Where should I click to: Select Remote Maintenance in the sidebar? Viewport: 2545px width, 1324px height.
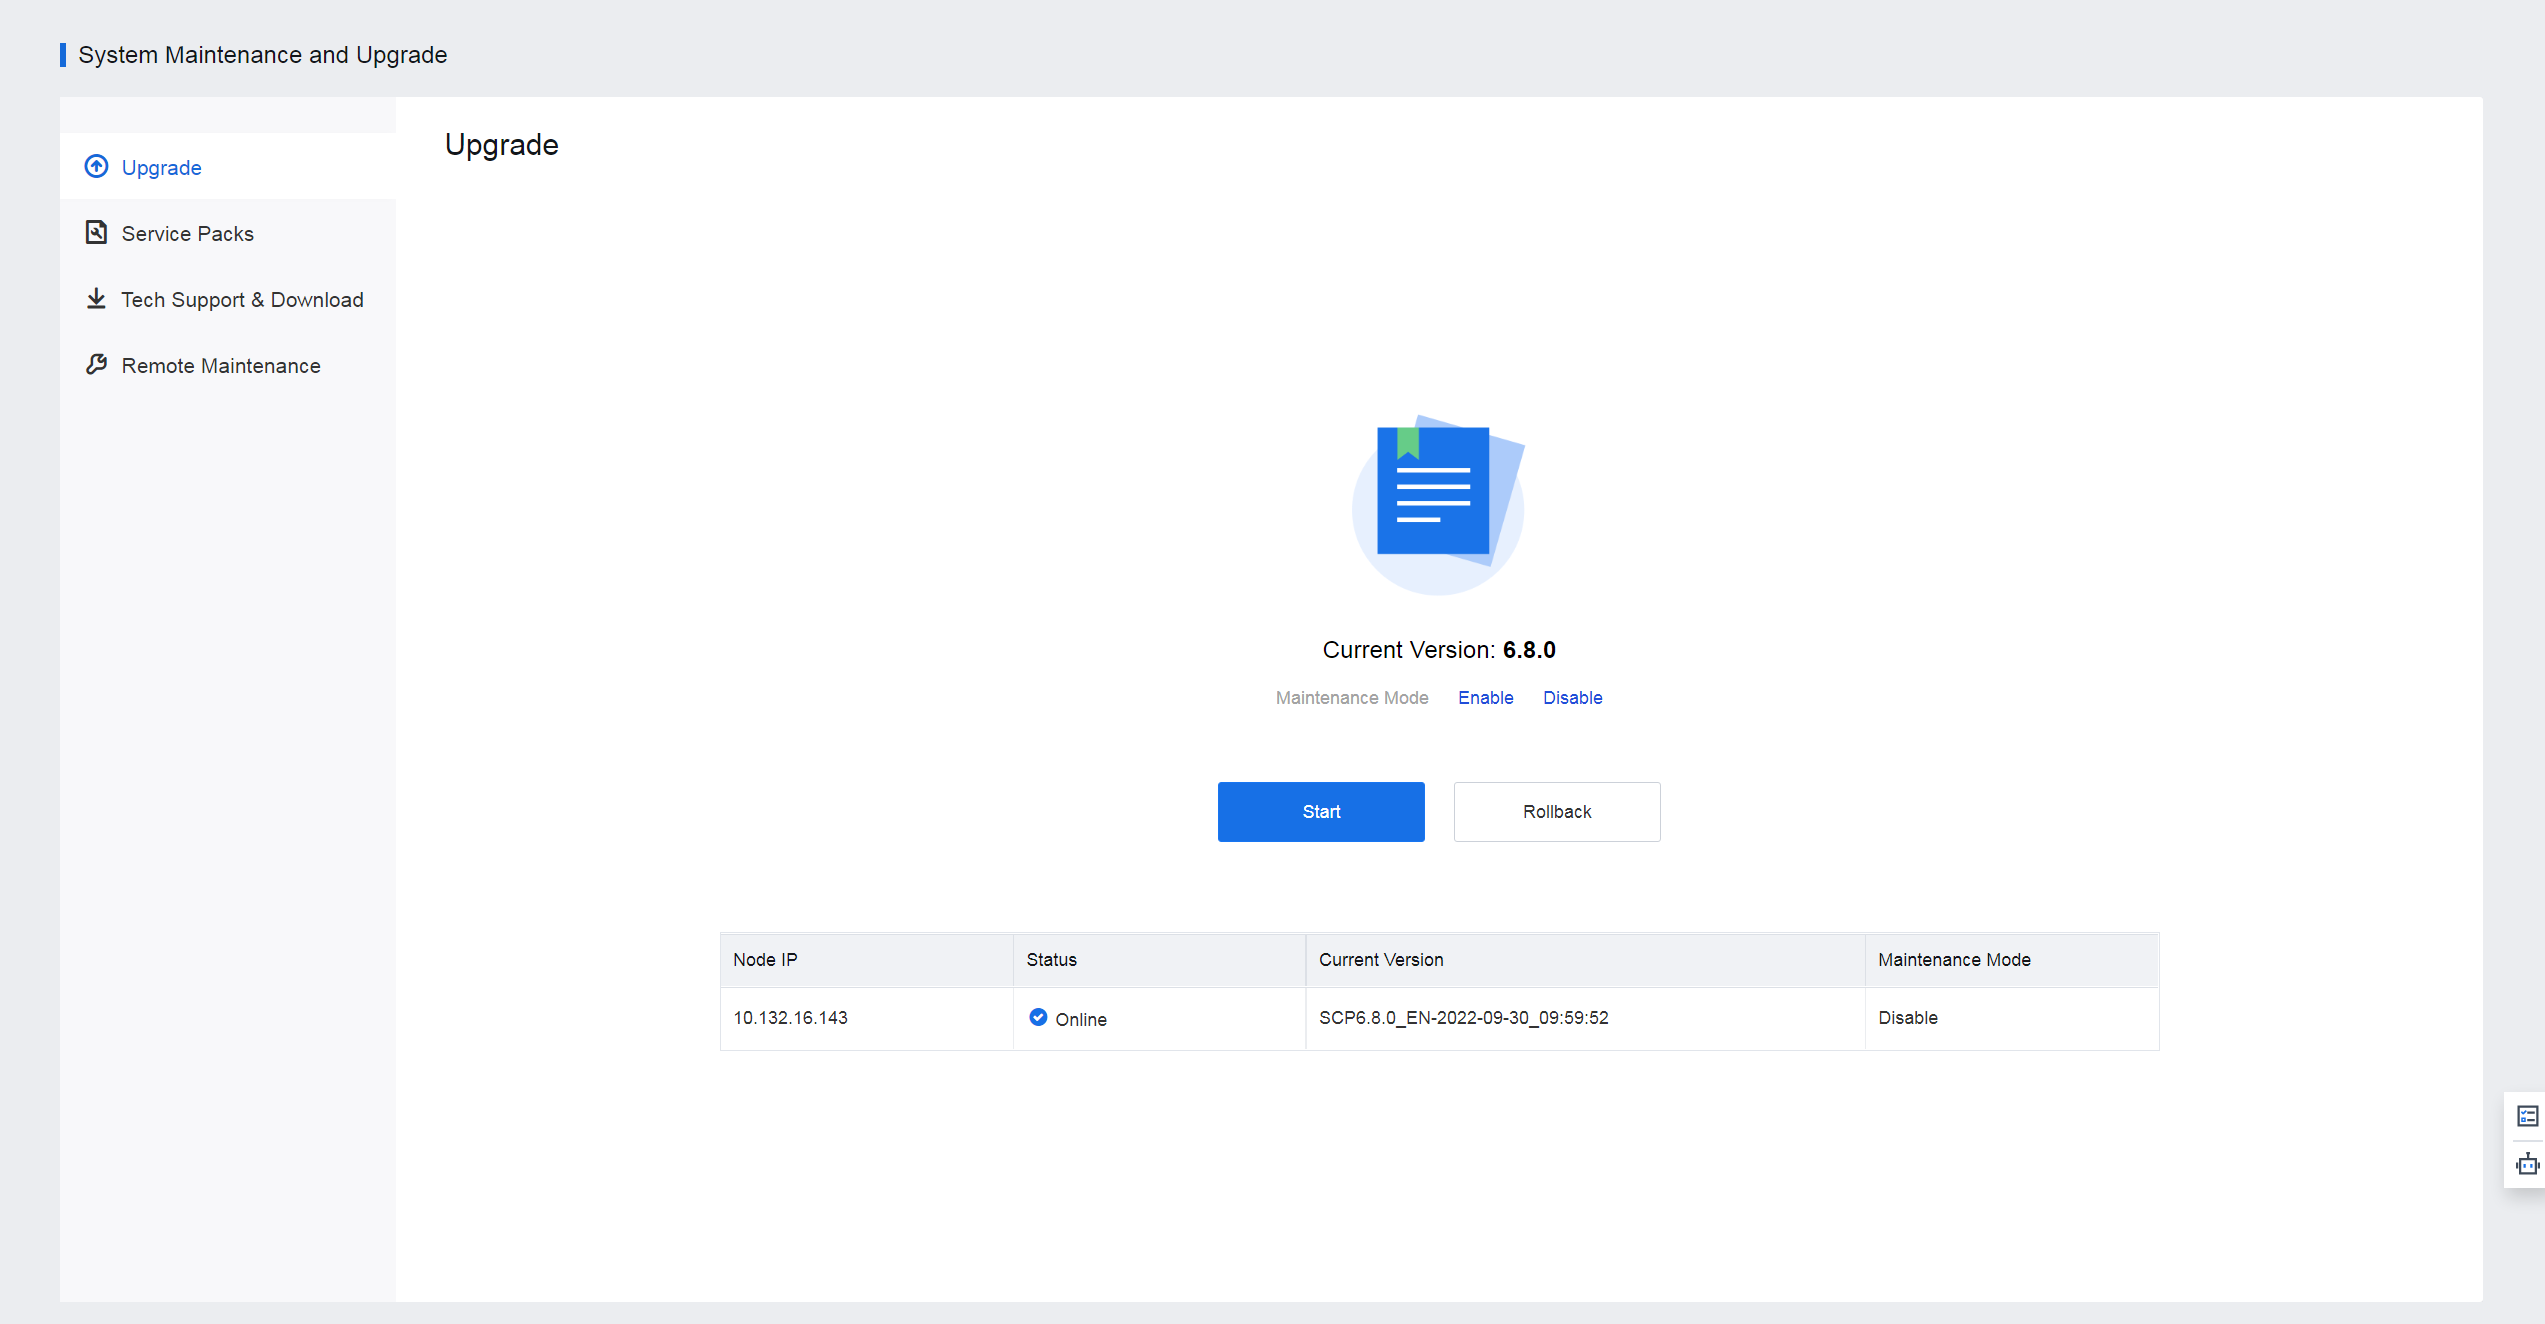coord(221,366)
